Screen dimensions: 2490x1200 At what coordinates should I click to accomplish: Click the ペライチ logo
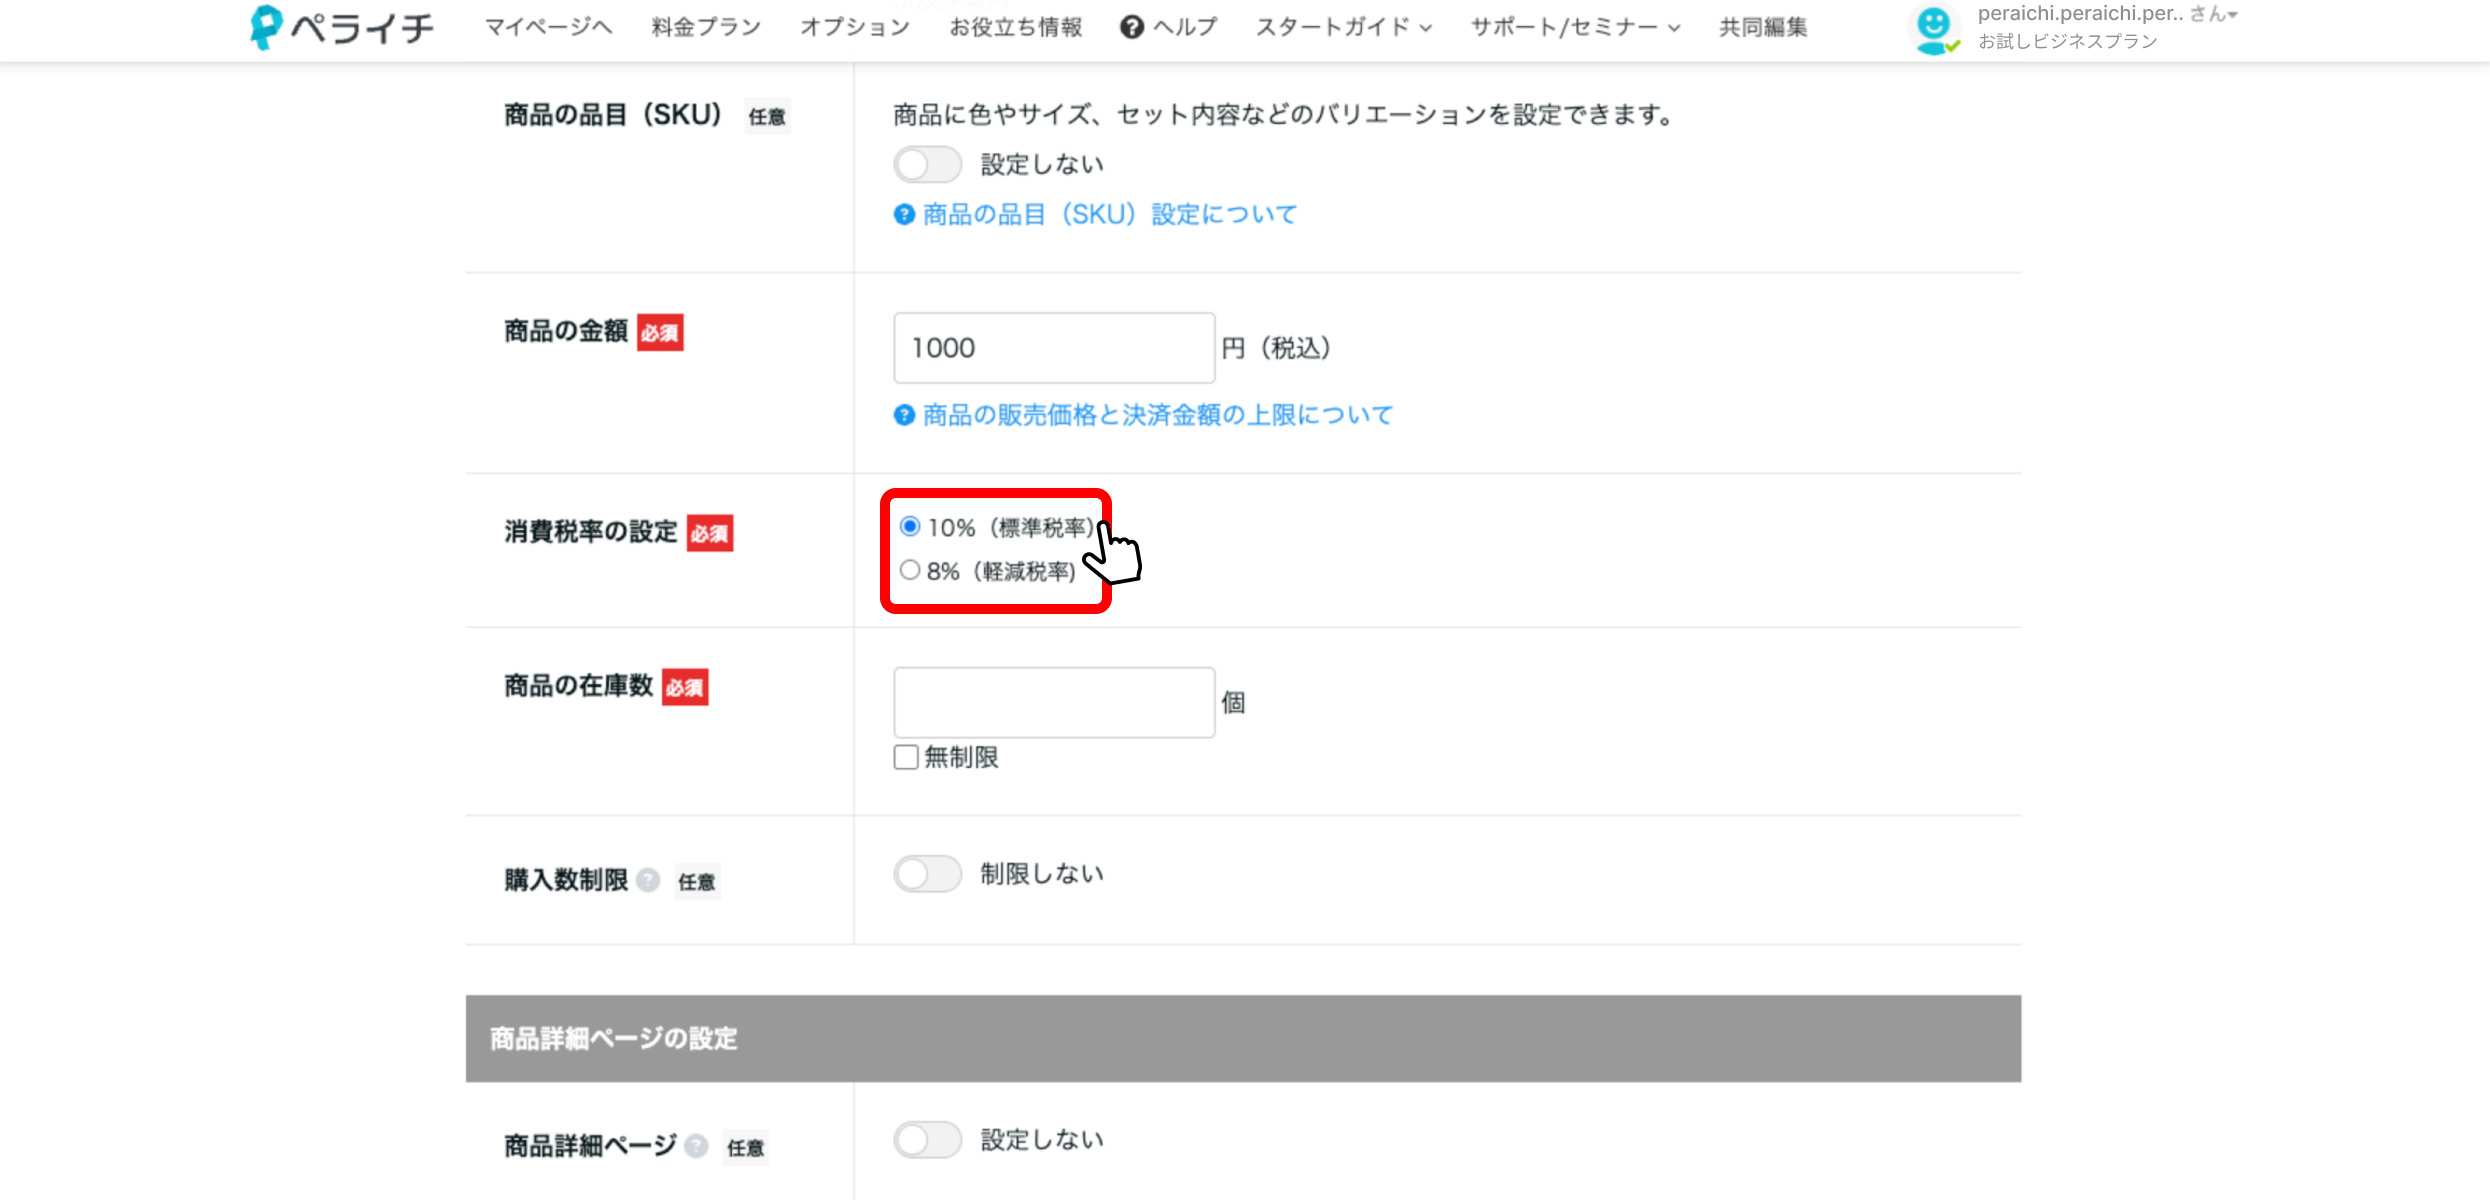pyautogui.click(x=342, y=27)
